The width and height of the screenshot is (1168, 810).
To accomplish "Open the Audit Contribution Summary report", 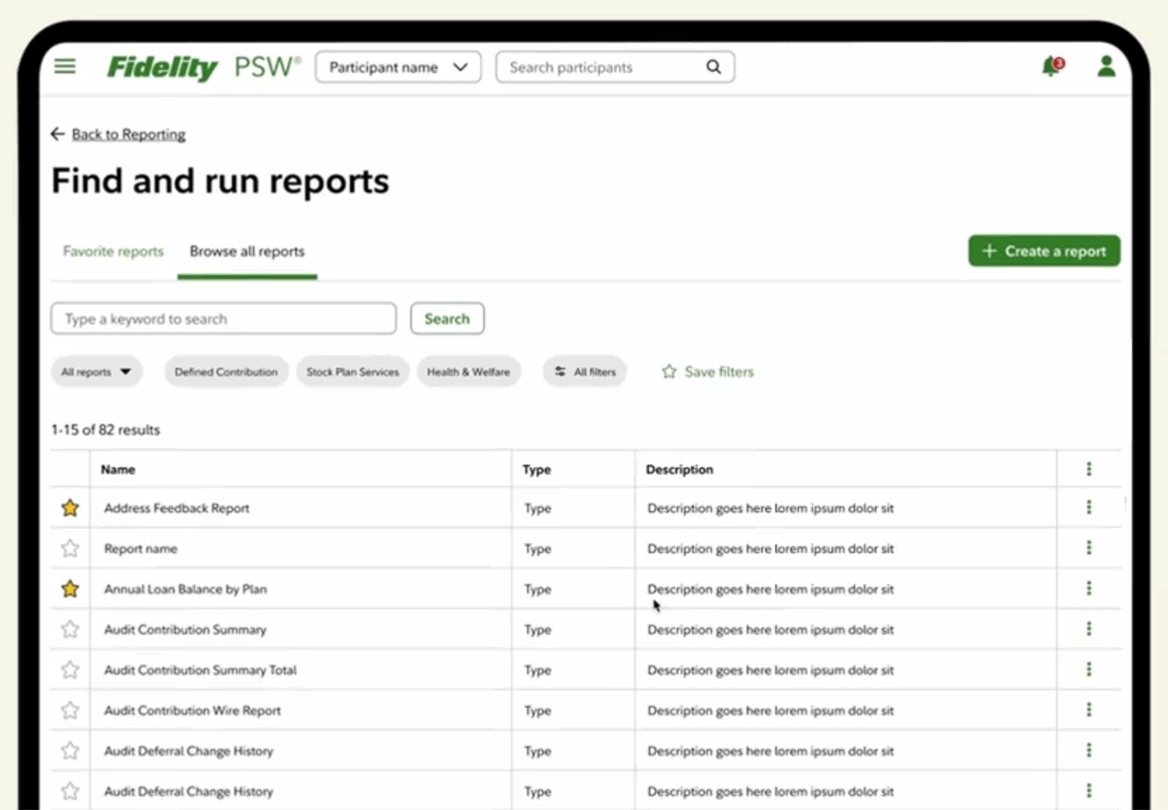I will click(185, 630).
